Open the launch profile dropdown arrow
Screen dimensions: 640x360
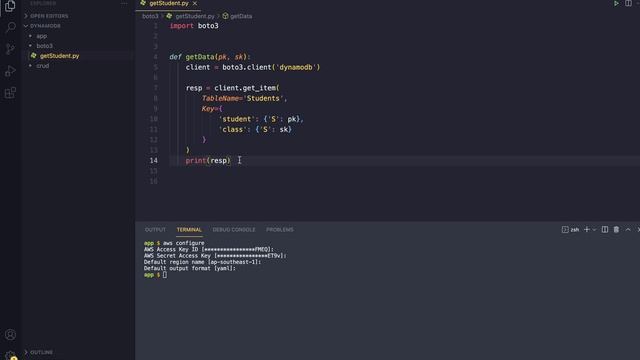pyautogui.click(x=594, y=229)
